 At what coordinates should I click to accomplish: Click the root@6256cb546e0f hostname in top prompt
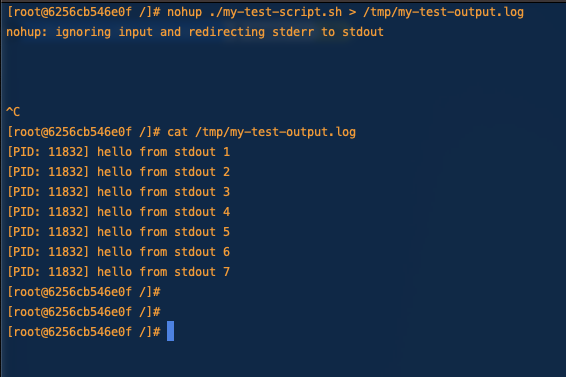click(x=73, y=12)
